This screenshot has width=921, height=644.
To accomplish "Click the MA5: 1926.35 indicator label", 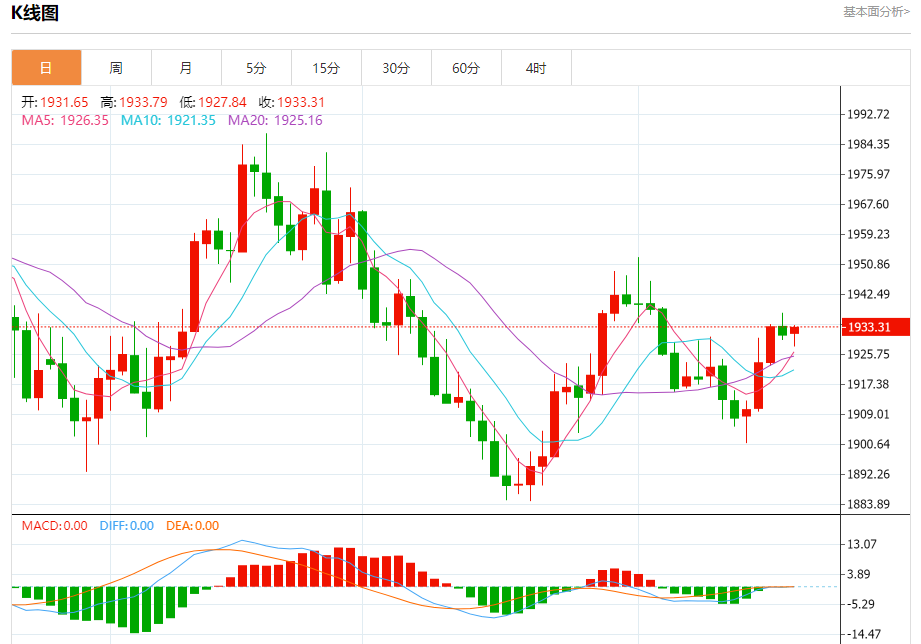I will click(x=65, y=120).
